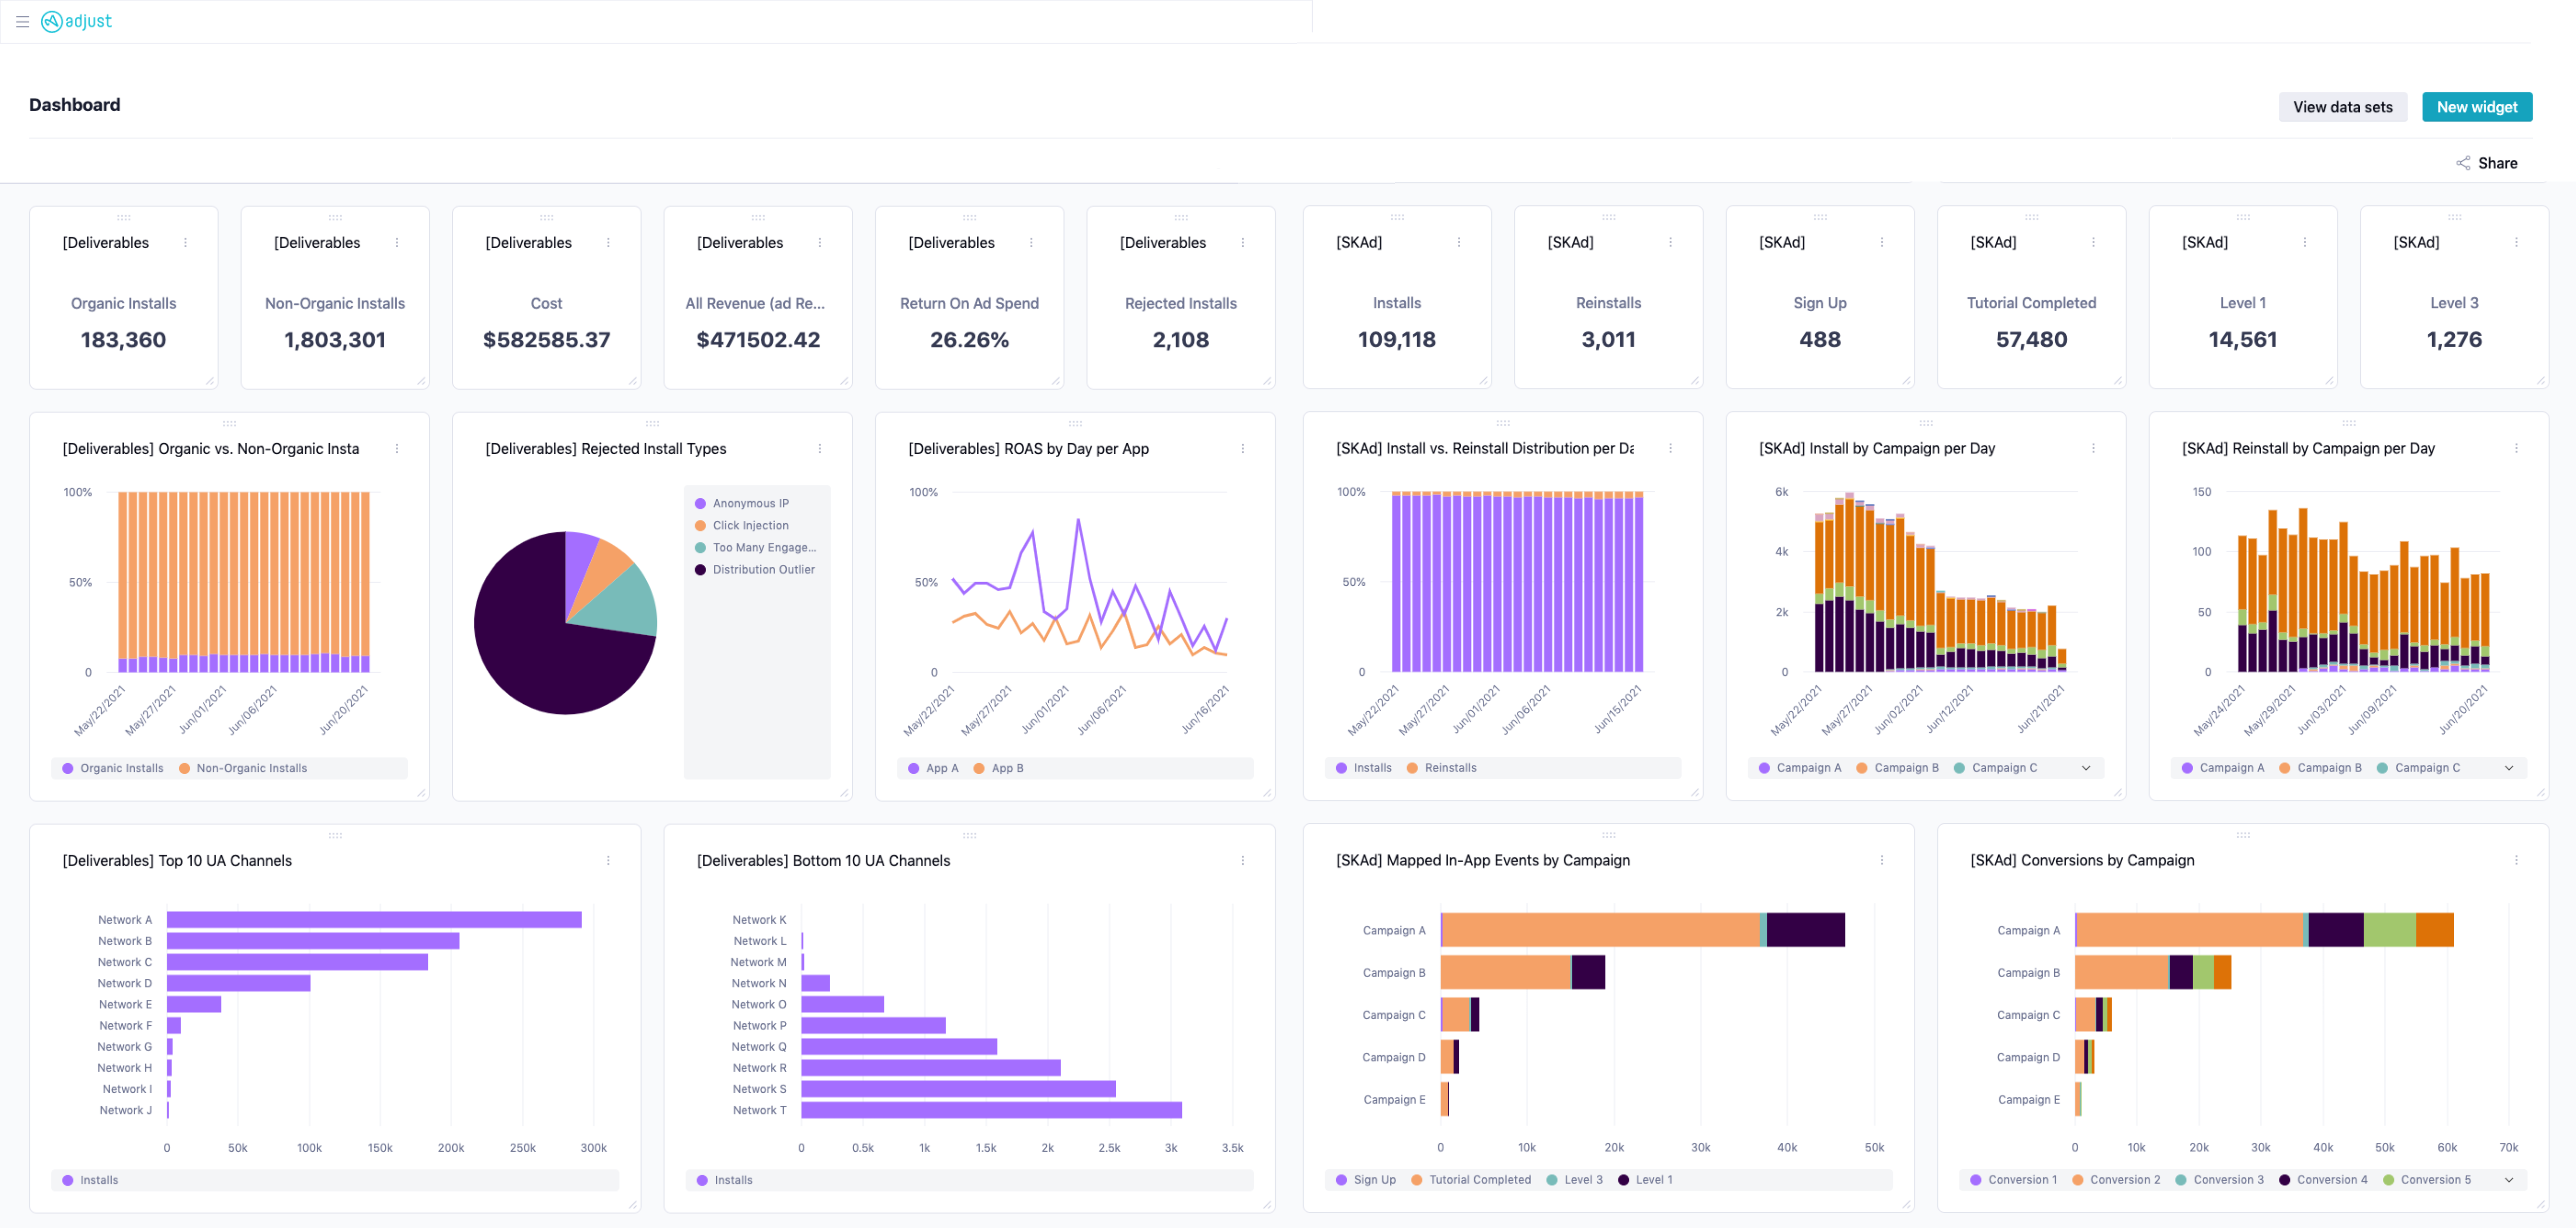Toggle App A series in ROAS legend
2576x1228 pixels.
click(933, 768)
